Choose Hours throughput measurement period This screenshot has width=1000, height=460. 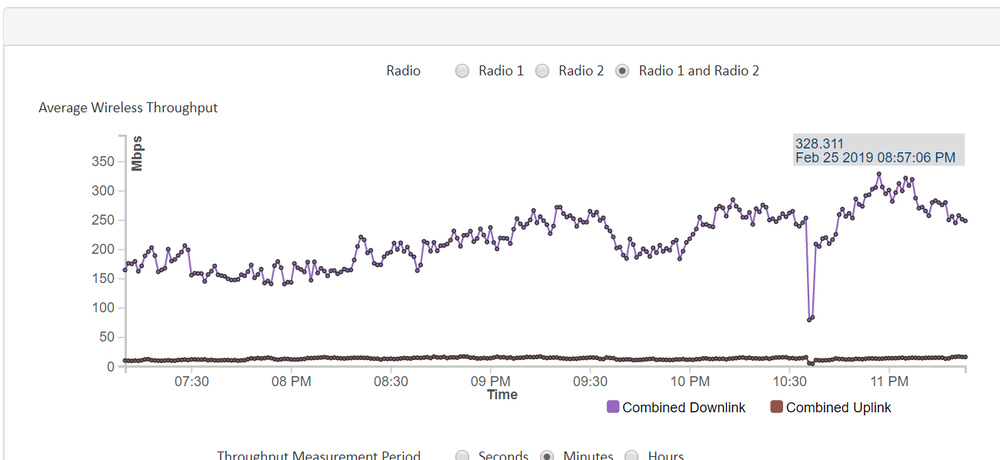click(631, 456)
